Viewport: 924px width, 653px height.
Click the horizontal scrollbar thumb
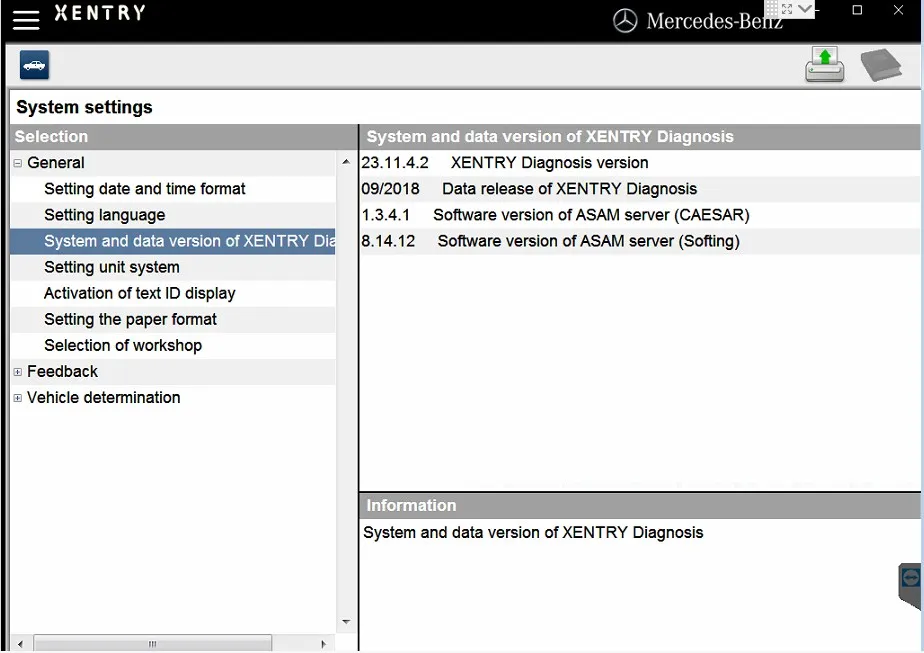click(x=153, y=643)
